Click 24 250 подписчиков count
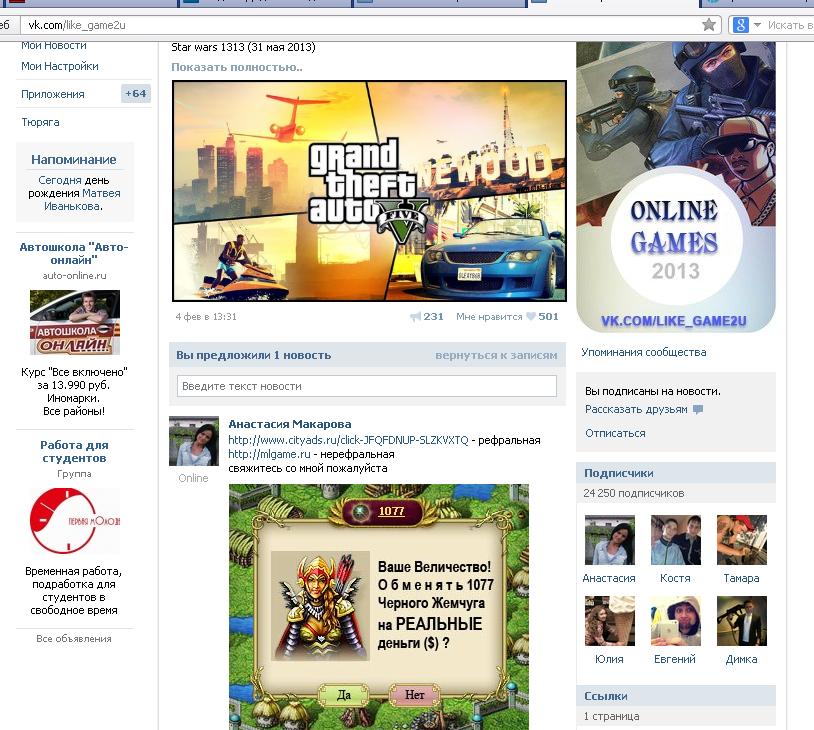 click(633, 493)
